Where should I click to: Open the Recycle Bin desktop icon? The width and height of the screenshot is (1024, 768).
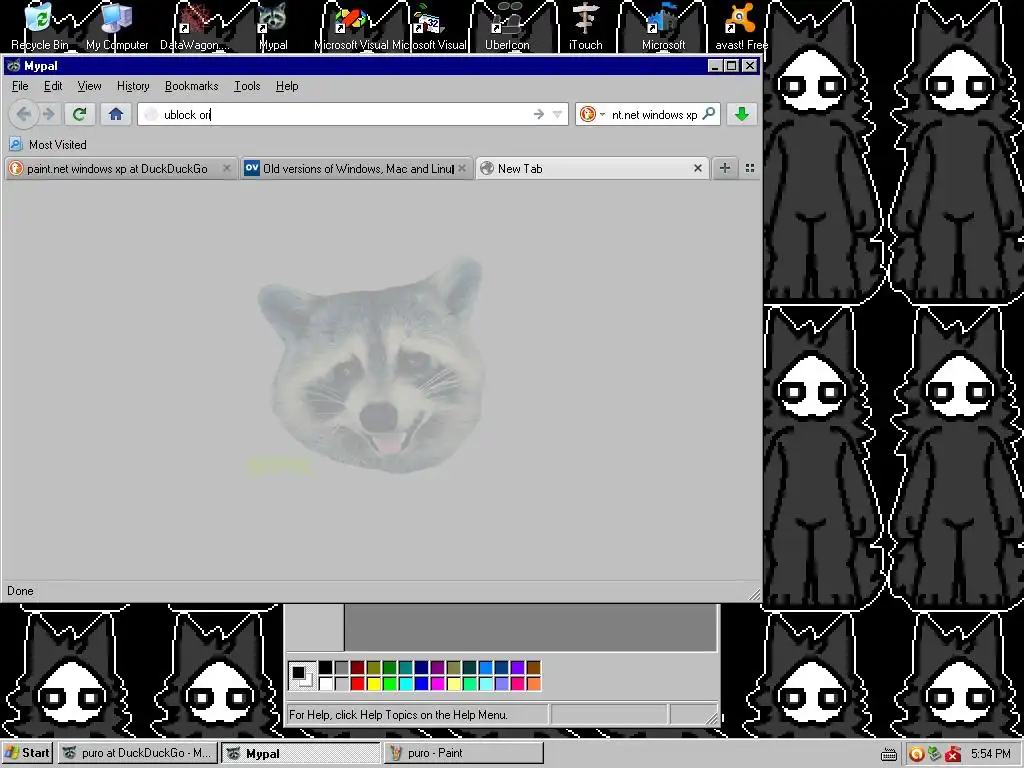[x=39, y=26]
